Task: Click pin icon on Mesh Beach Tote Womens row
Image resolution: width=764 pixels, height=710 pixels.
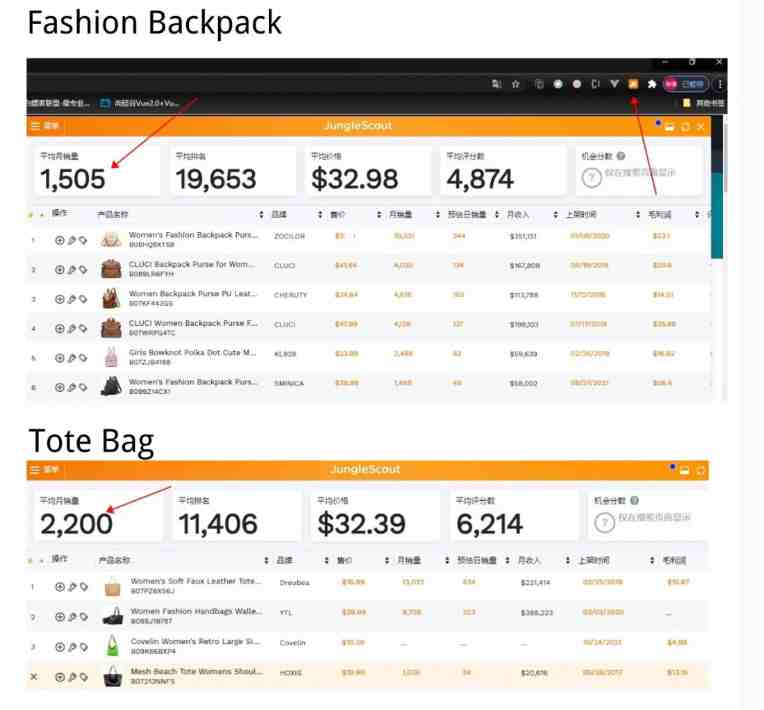Action: point(72,677)
